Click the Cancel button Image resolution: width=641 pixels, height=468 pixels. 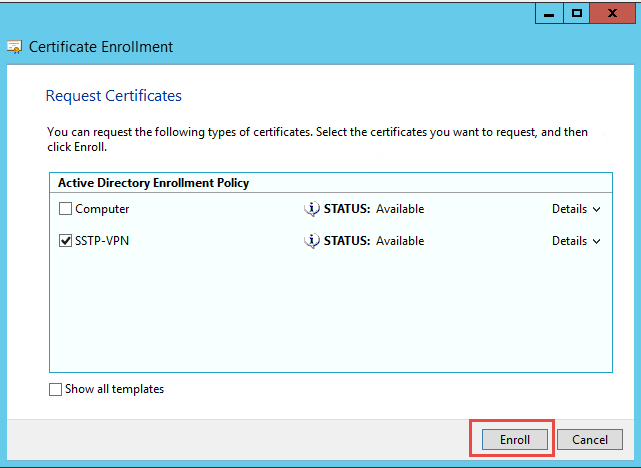coord(590,439)
